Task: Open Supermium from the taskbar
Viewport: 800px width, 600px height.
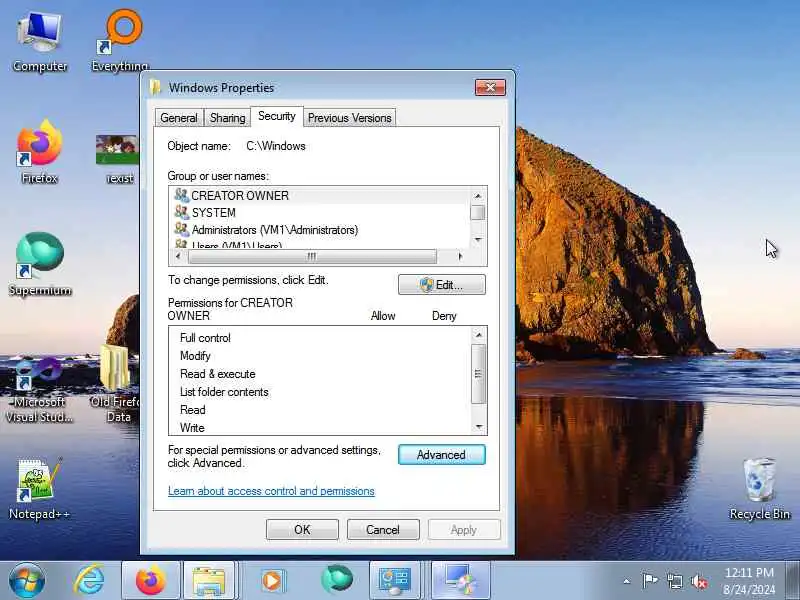Action: point(336,580)
